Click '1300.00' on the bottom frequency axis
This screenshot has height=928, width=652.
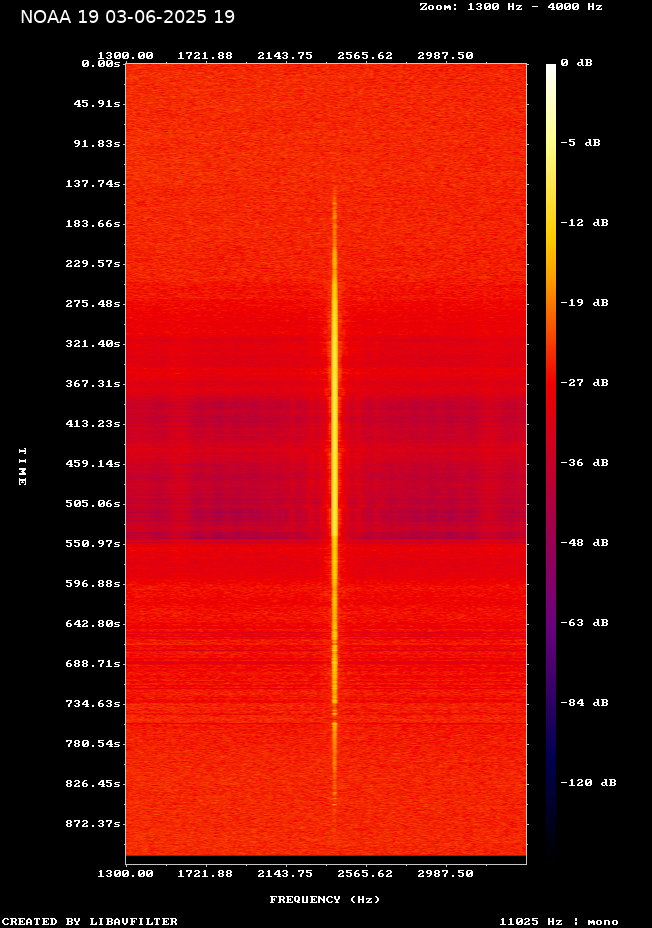pos(125,874)
